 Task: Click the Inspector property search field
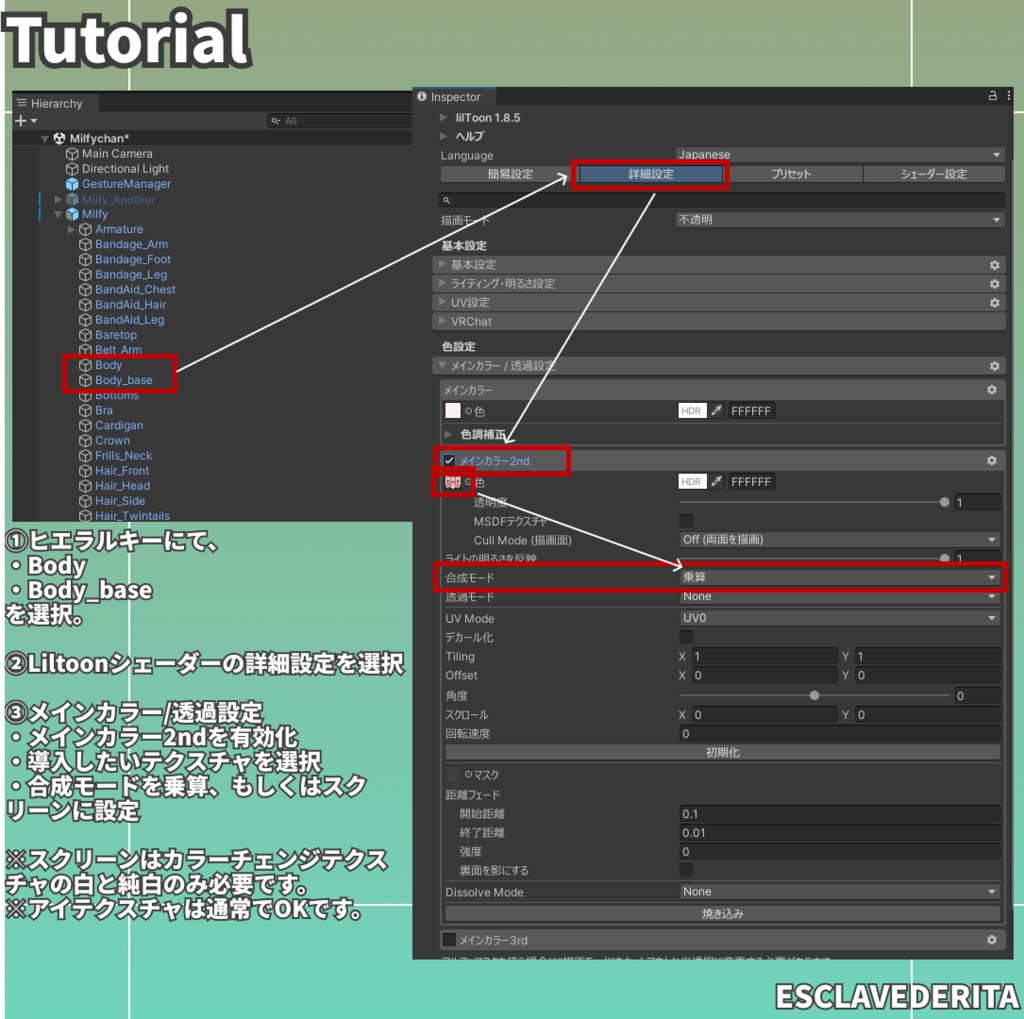click(x=722, y=200)
